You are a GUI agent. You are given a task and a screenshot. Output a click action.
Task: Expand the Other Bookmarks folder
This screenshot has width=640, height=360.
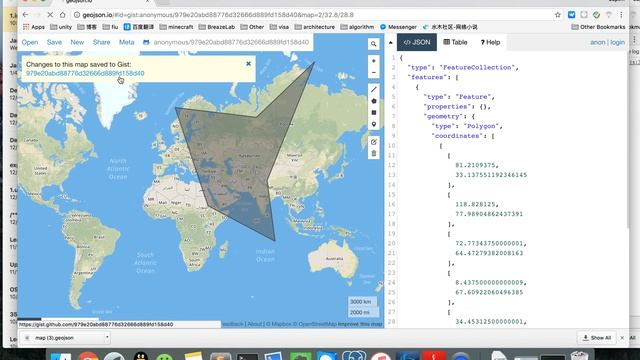click(x=598, y=27)
